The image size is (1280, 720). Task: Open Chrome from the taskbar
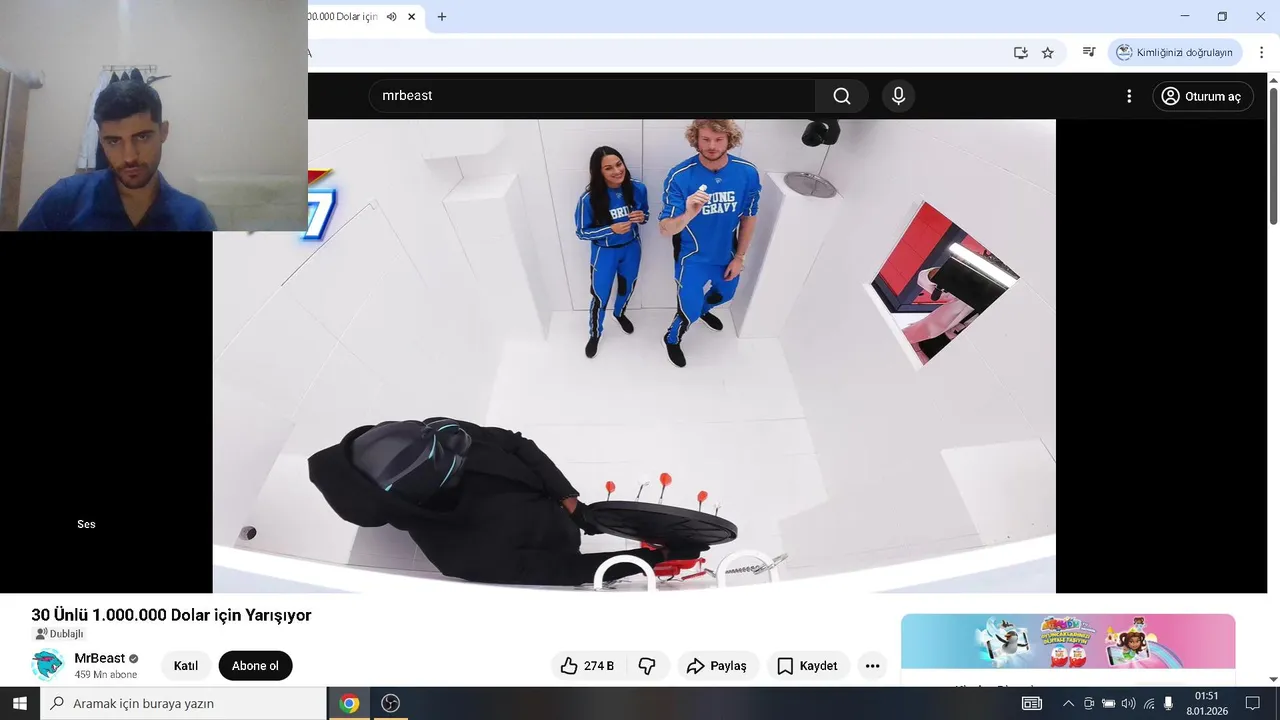349,703
